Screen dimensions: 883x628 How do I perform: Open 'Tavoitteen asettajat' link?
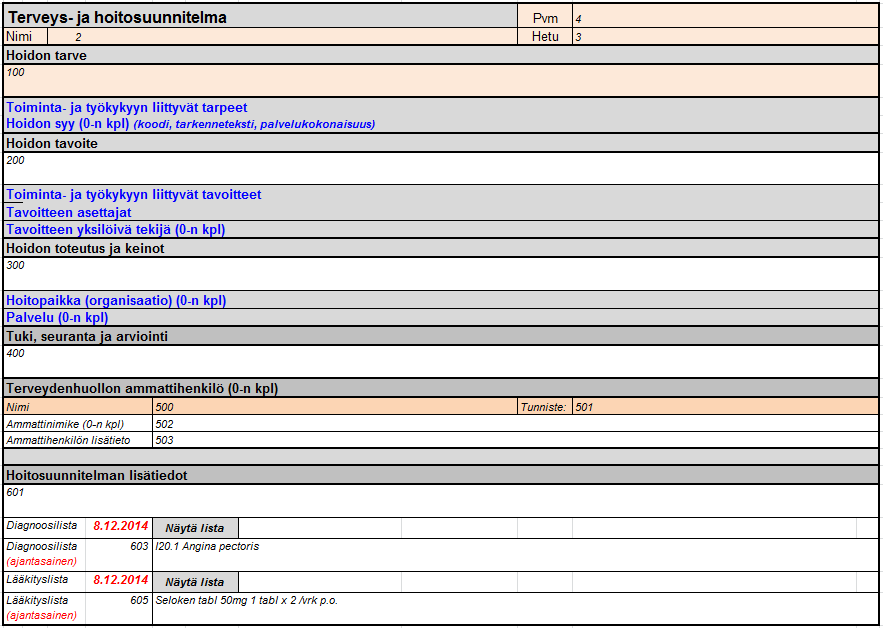(69, 212)
